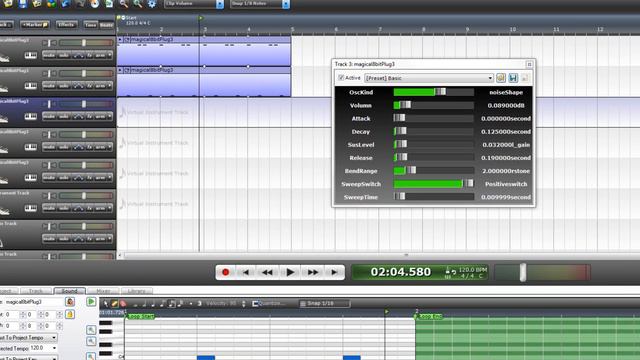
Task: Click the instrument icon beside magical8bitPlug3 name field
Action: [x=70, y=302]
